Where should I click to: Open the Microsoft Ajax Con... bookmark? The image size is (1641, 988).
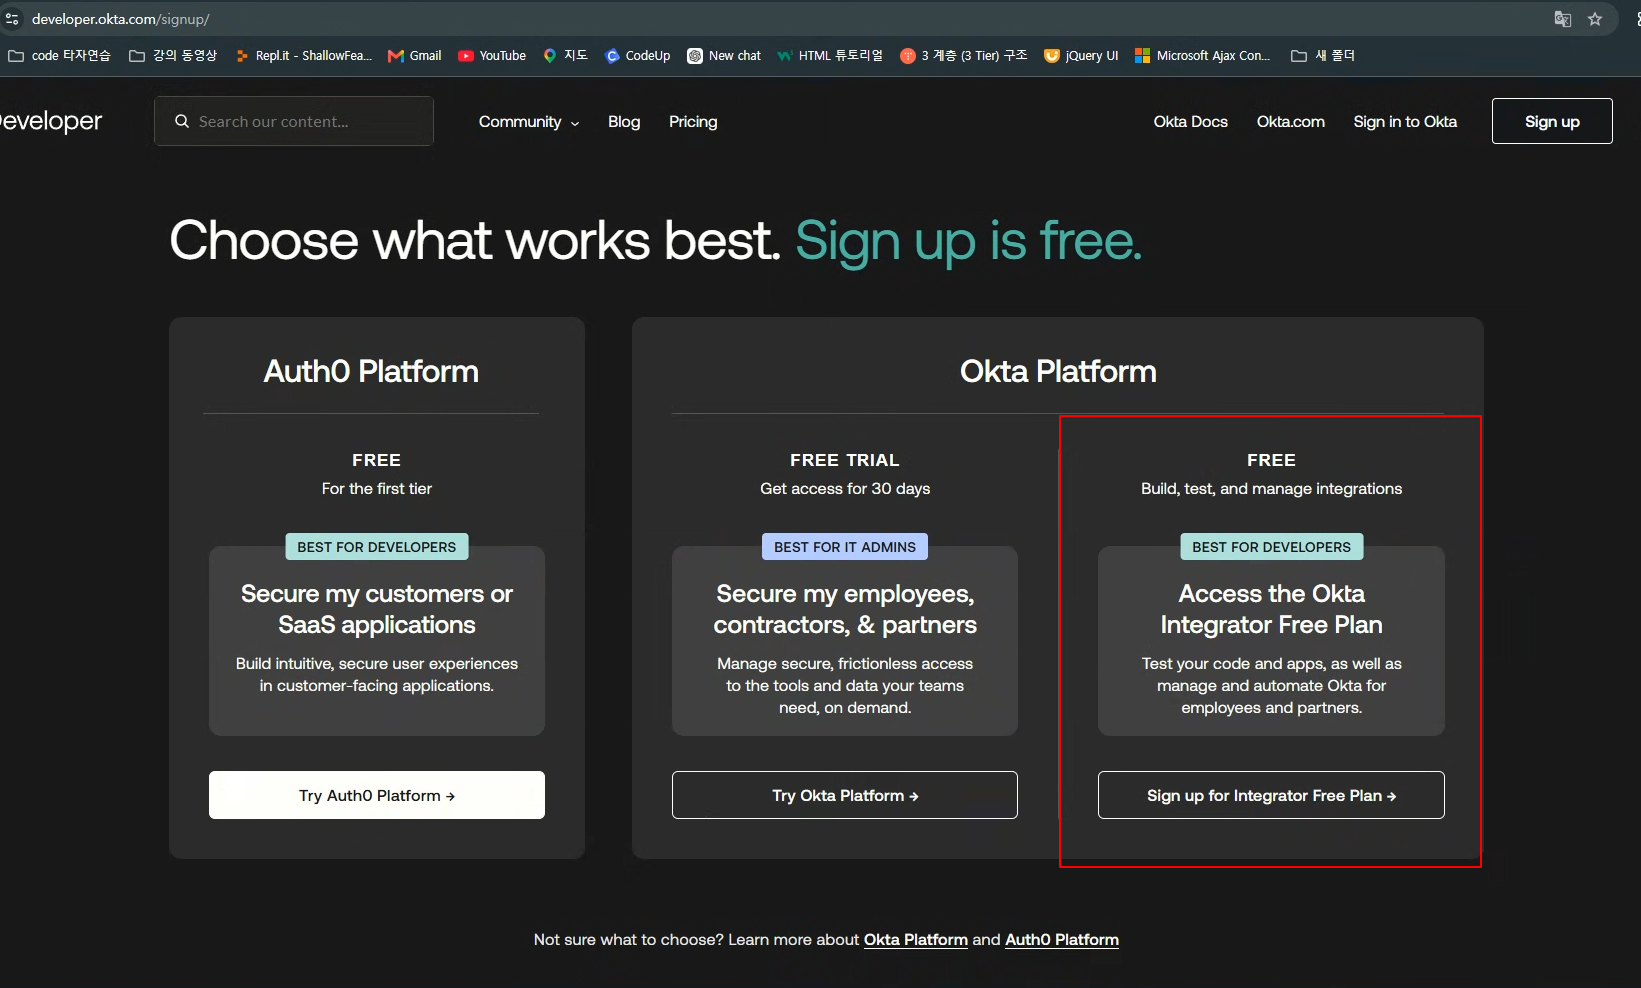click(1202, 56)
